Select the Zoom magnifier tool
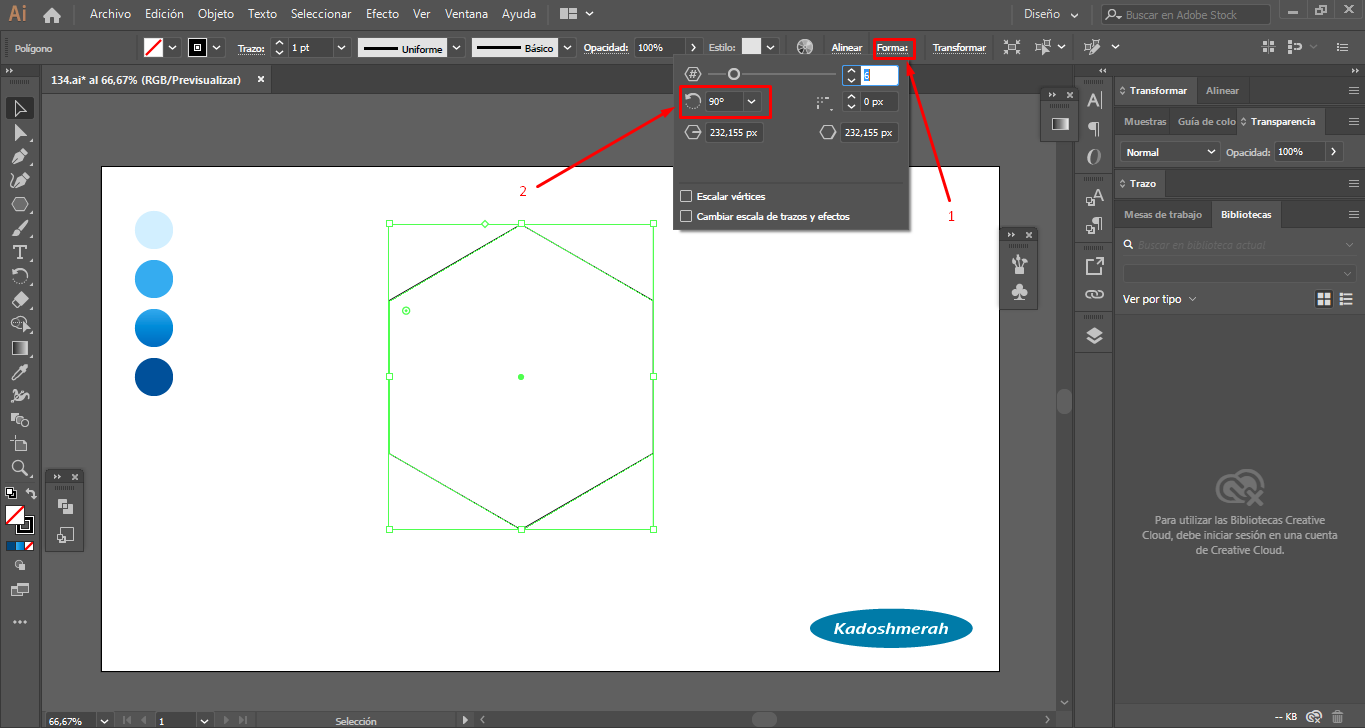The image size is (1365, 728). pyautogui.click(x=19, y=468)
